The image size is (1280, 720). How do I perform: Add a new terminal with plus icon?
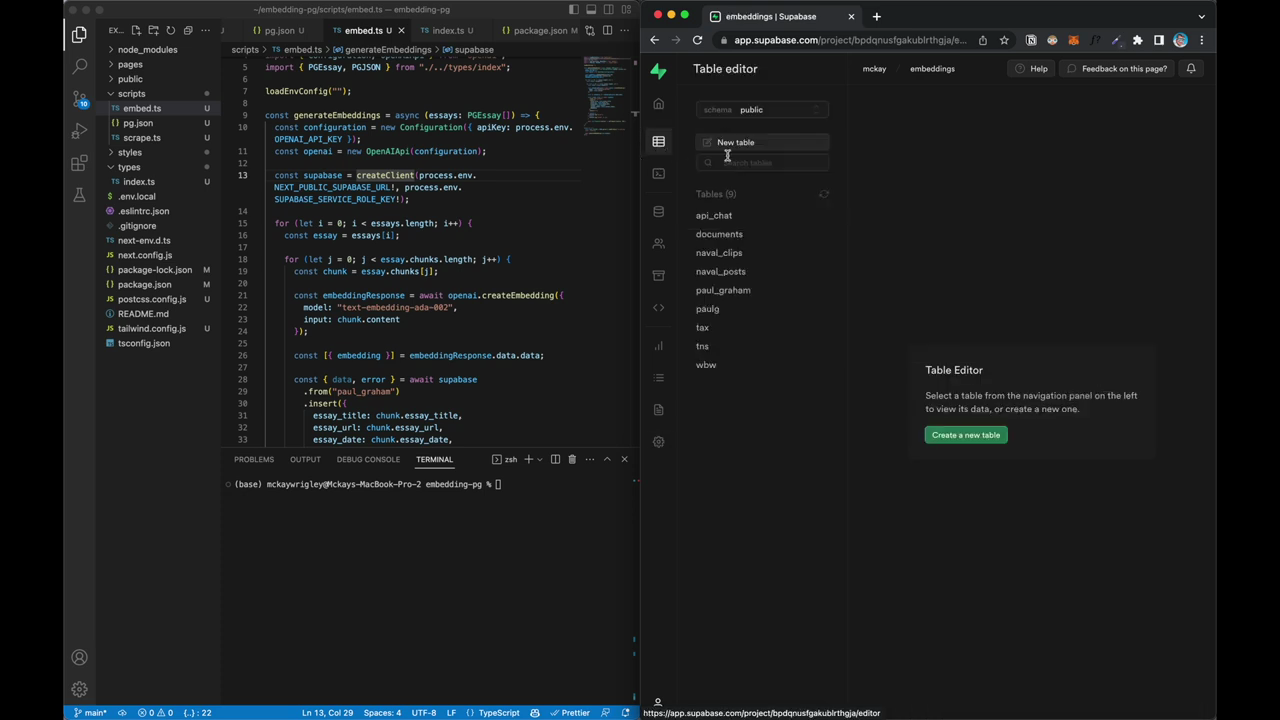click(528, 459)
